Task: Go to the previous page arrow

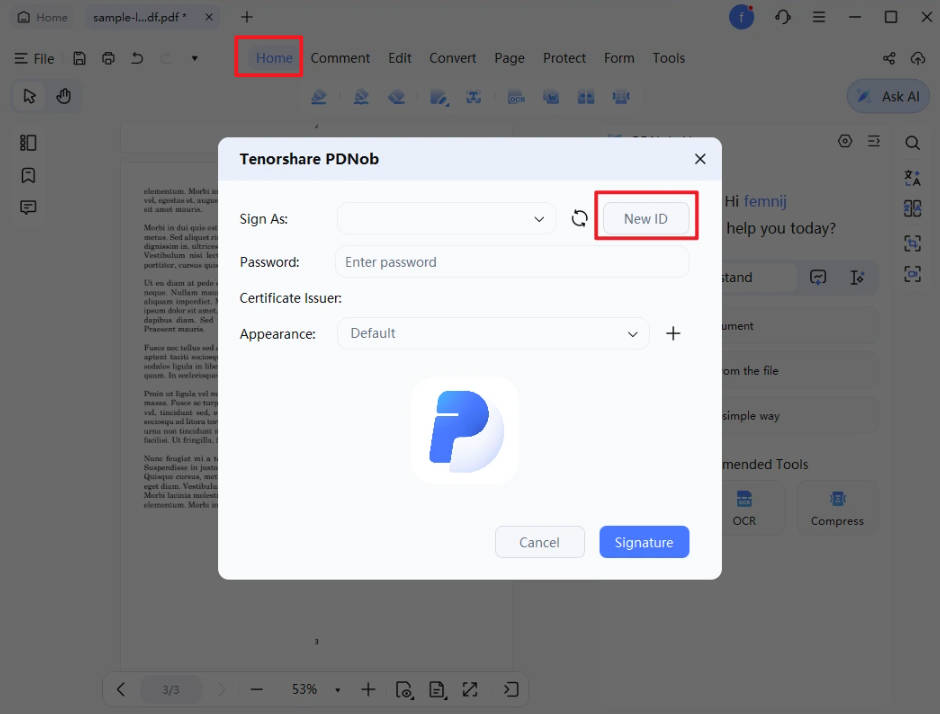Action: pyautogui.click(x=121, y=689)
